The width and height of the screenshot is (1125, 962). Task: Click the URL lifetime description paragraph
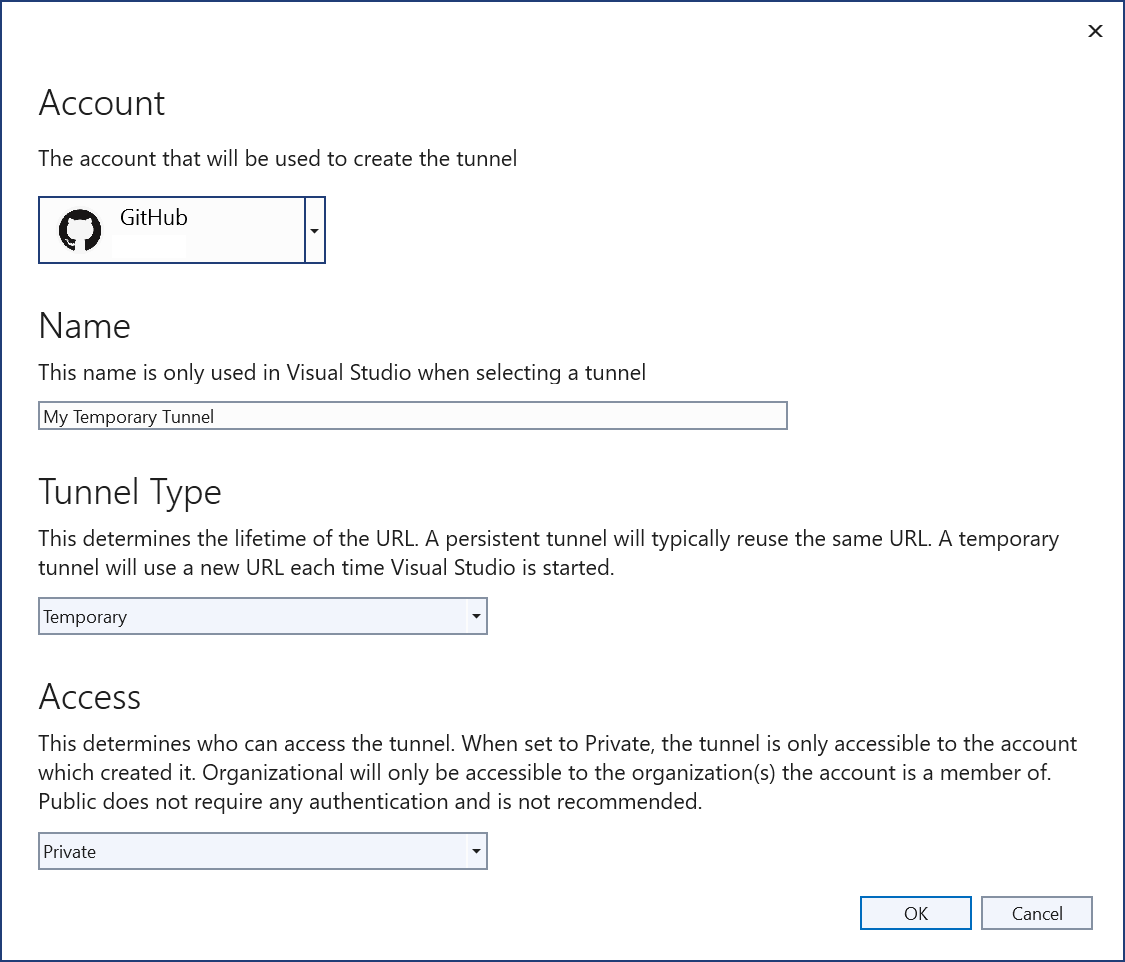[548, 553]
